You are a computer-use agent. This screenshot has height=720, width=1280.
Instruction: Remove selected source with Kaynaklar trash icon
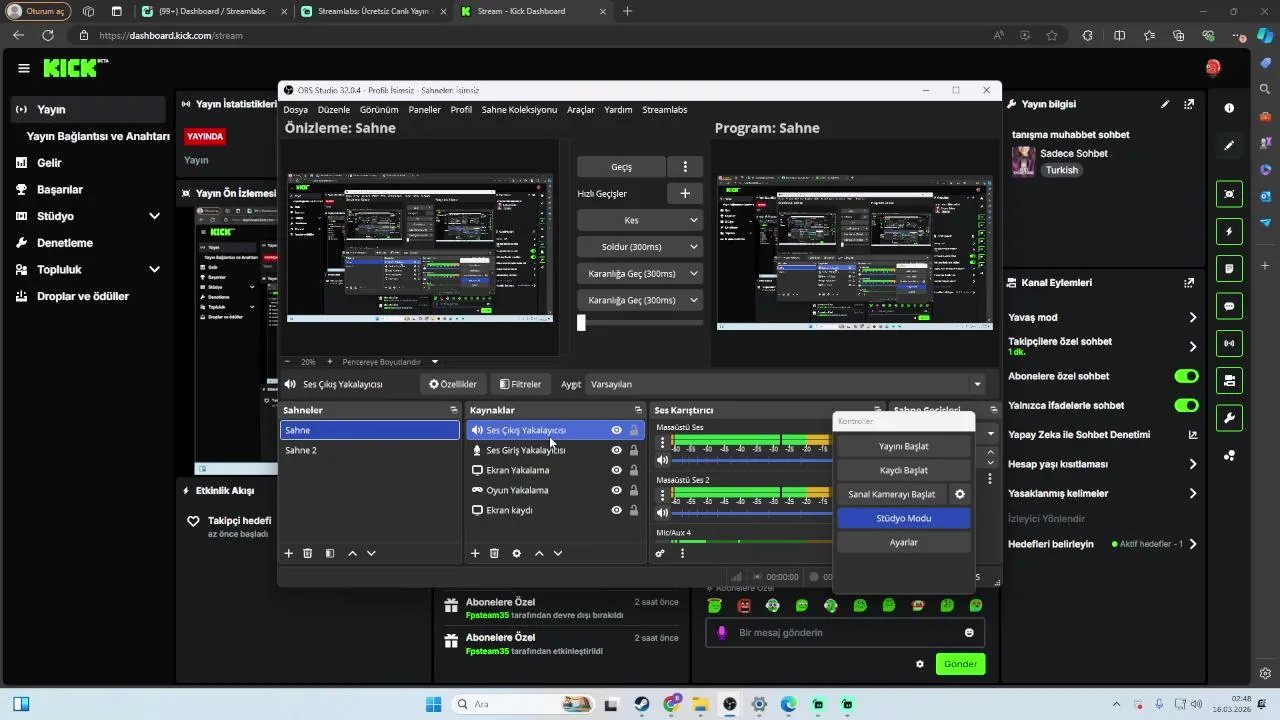(494, 553)
